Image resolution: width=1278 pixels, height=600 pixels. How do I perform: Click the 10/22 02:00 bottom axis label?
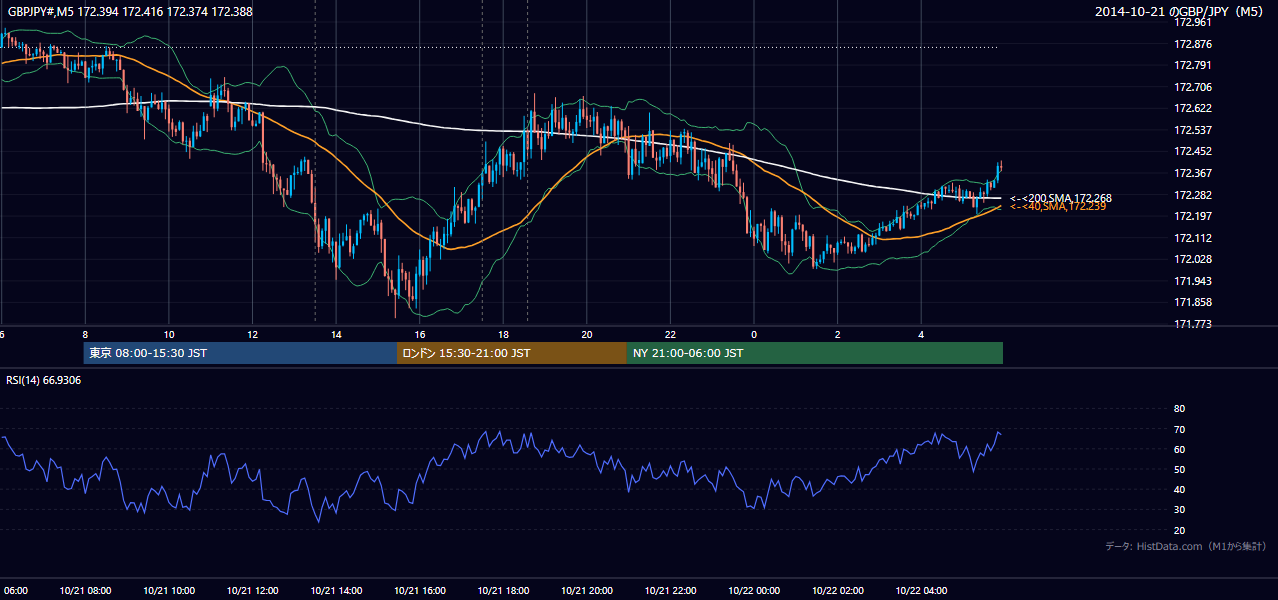(x=838, y=590)
